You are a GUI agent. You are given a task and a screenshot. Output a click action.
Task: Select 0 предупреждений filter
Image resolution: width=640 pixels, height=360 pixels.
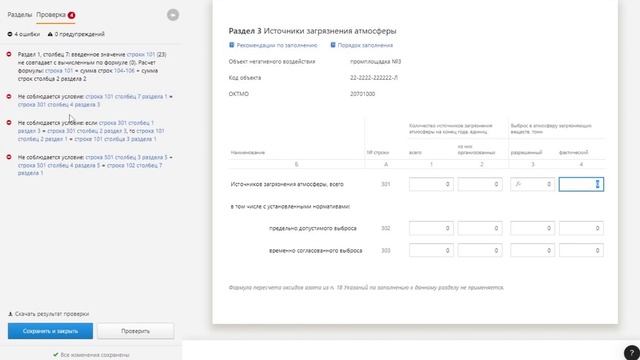tap(76, 34)
